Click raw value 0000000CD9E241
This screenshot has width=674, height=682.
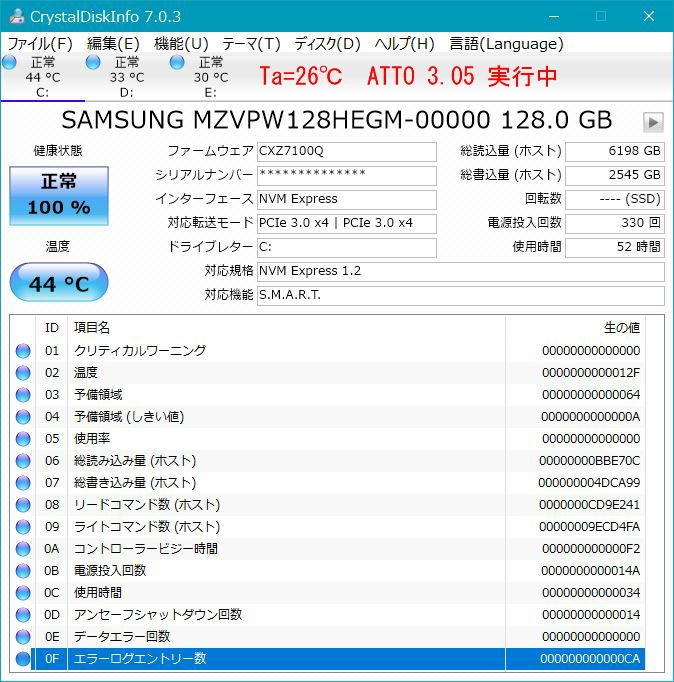pyautogui.click(x=589, y=505)
